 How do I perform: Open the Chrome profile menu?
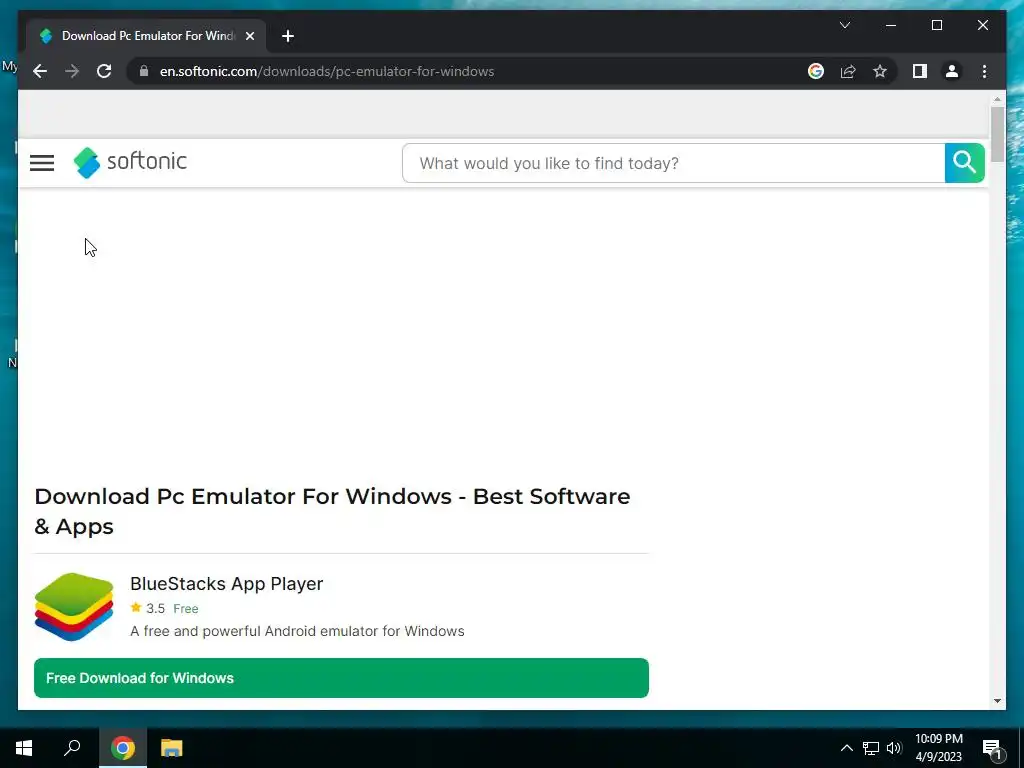(952, 71)
